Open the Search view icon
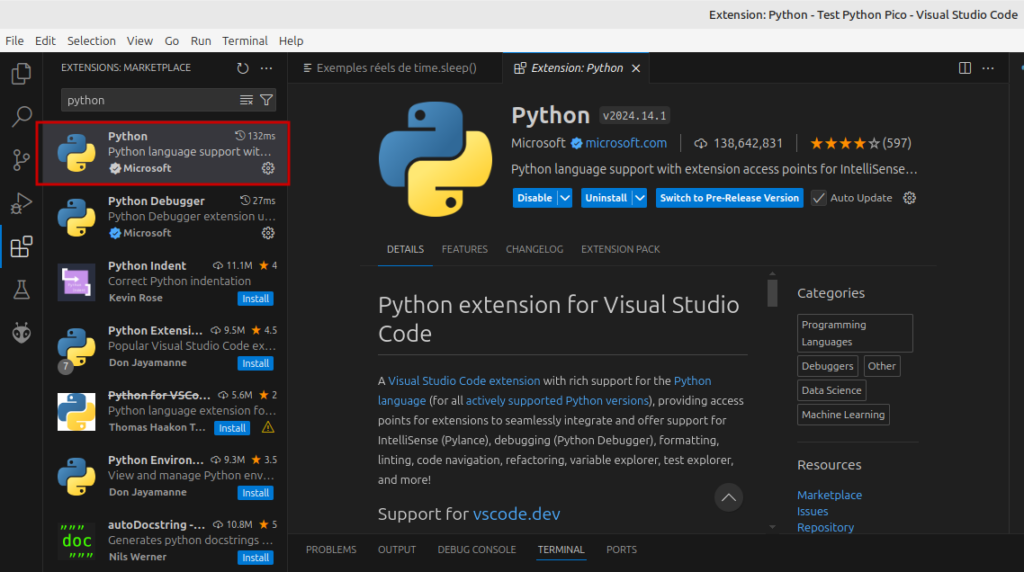This screenshot has height=572, width=1024. coord(21,117)
